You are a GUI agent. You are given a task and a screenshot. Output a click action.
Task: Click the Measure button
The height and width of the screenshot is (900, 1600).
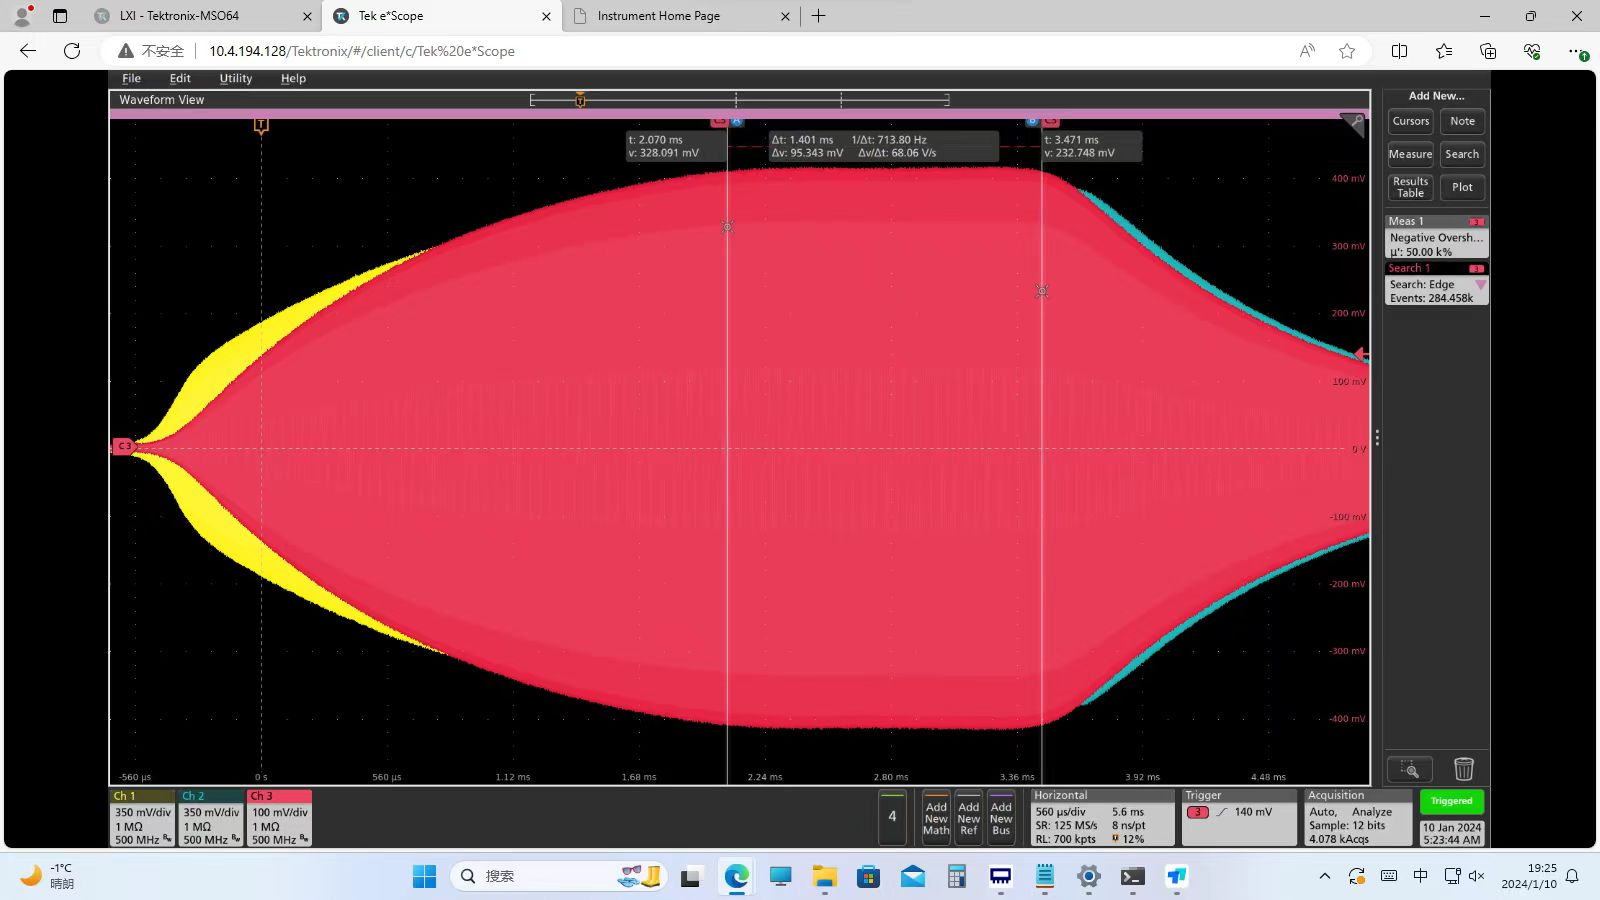pos(1410,154)
